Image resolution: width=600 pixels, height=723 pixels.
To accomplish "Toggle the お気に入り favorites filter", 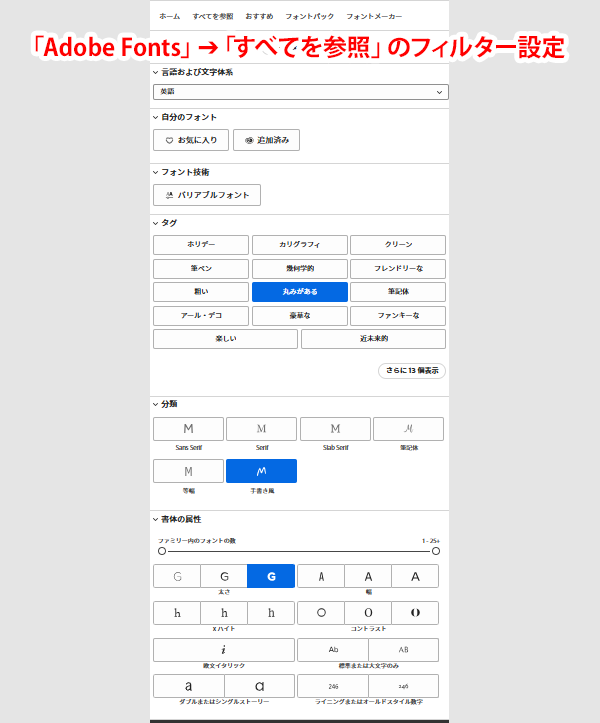I will tap(191, 140).
